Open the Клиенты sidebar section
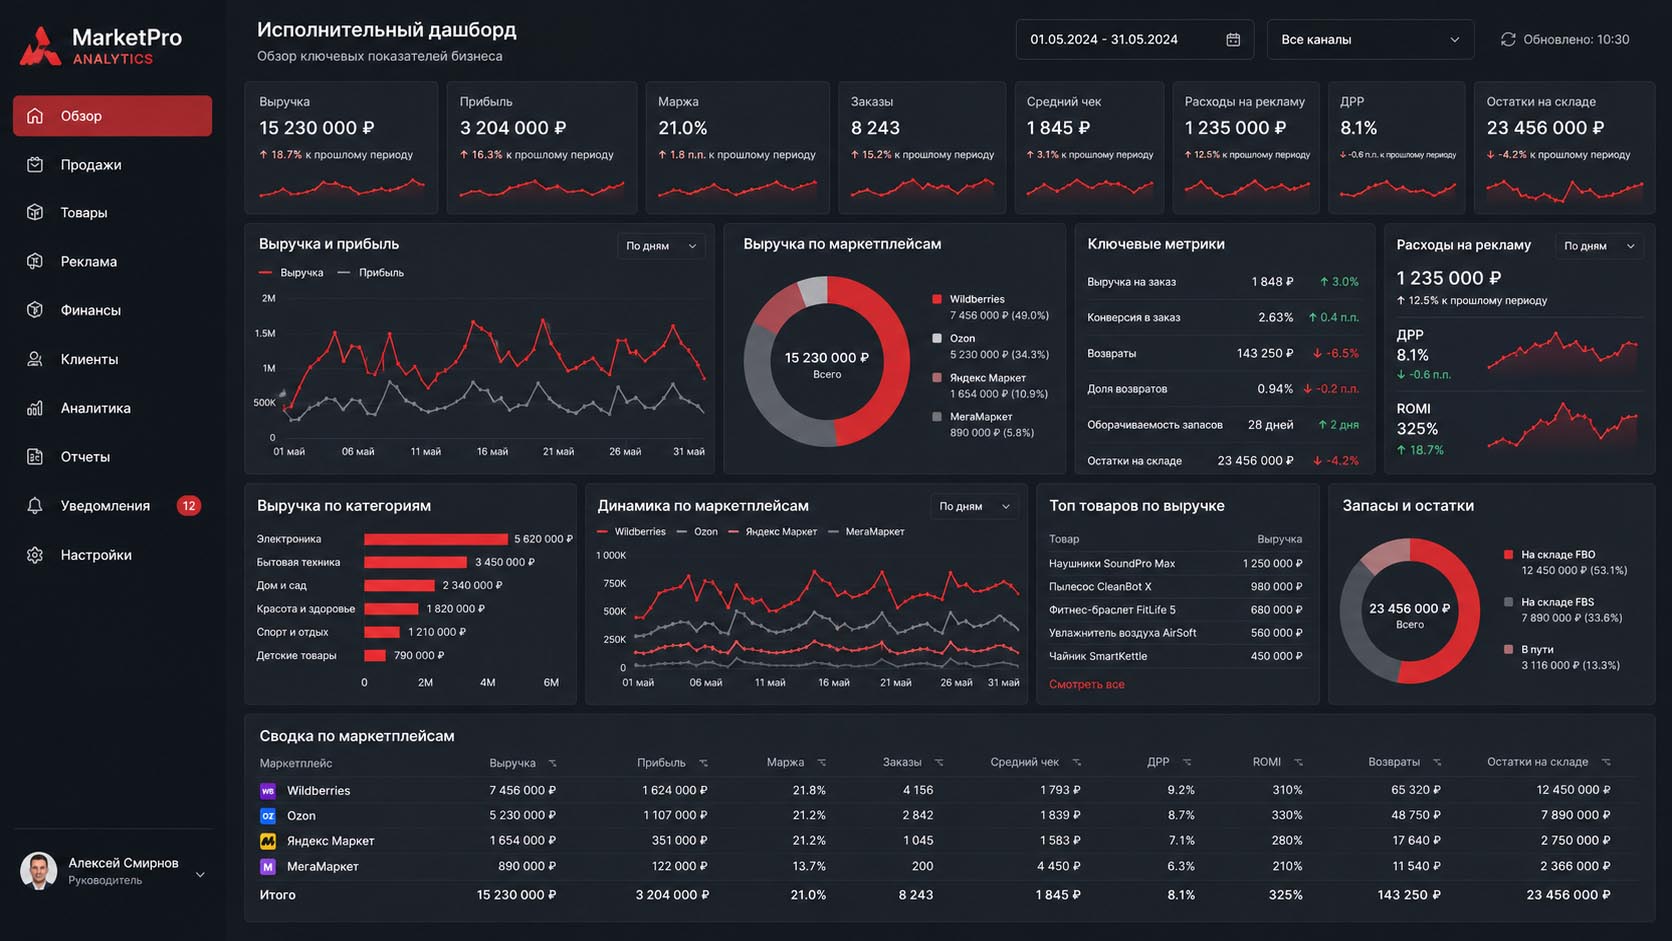Image resolution: width=1672 pixels, height=941 pixels. click(x=112, y=360)
